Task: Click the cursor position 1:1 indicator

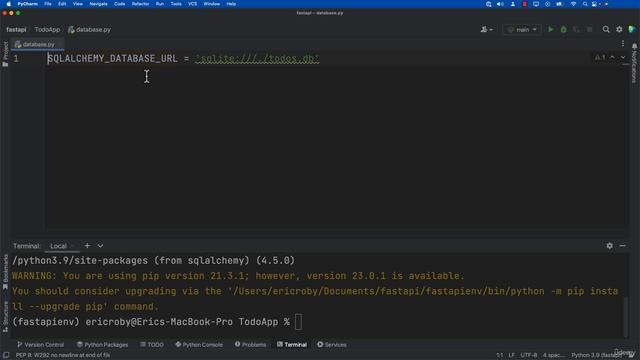Action: [500, 355]
